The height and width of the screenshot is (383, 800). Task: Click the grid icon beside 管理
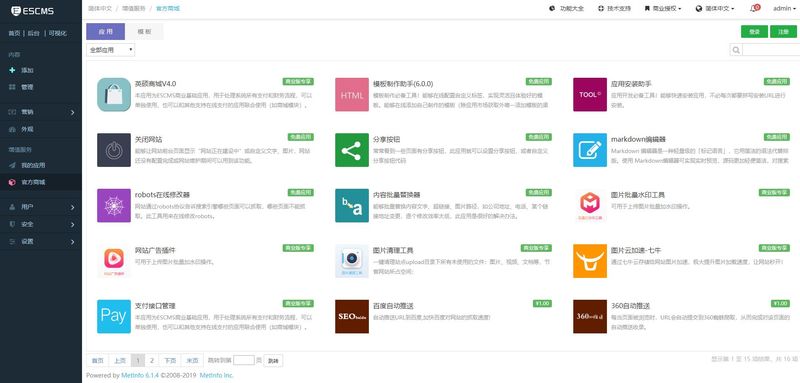click(12, 87)
